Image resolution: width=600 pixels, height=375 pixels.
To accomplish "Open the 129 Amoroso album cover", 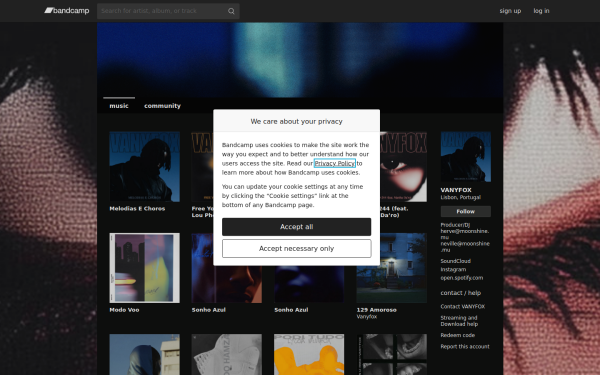I will point(391,268).
